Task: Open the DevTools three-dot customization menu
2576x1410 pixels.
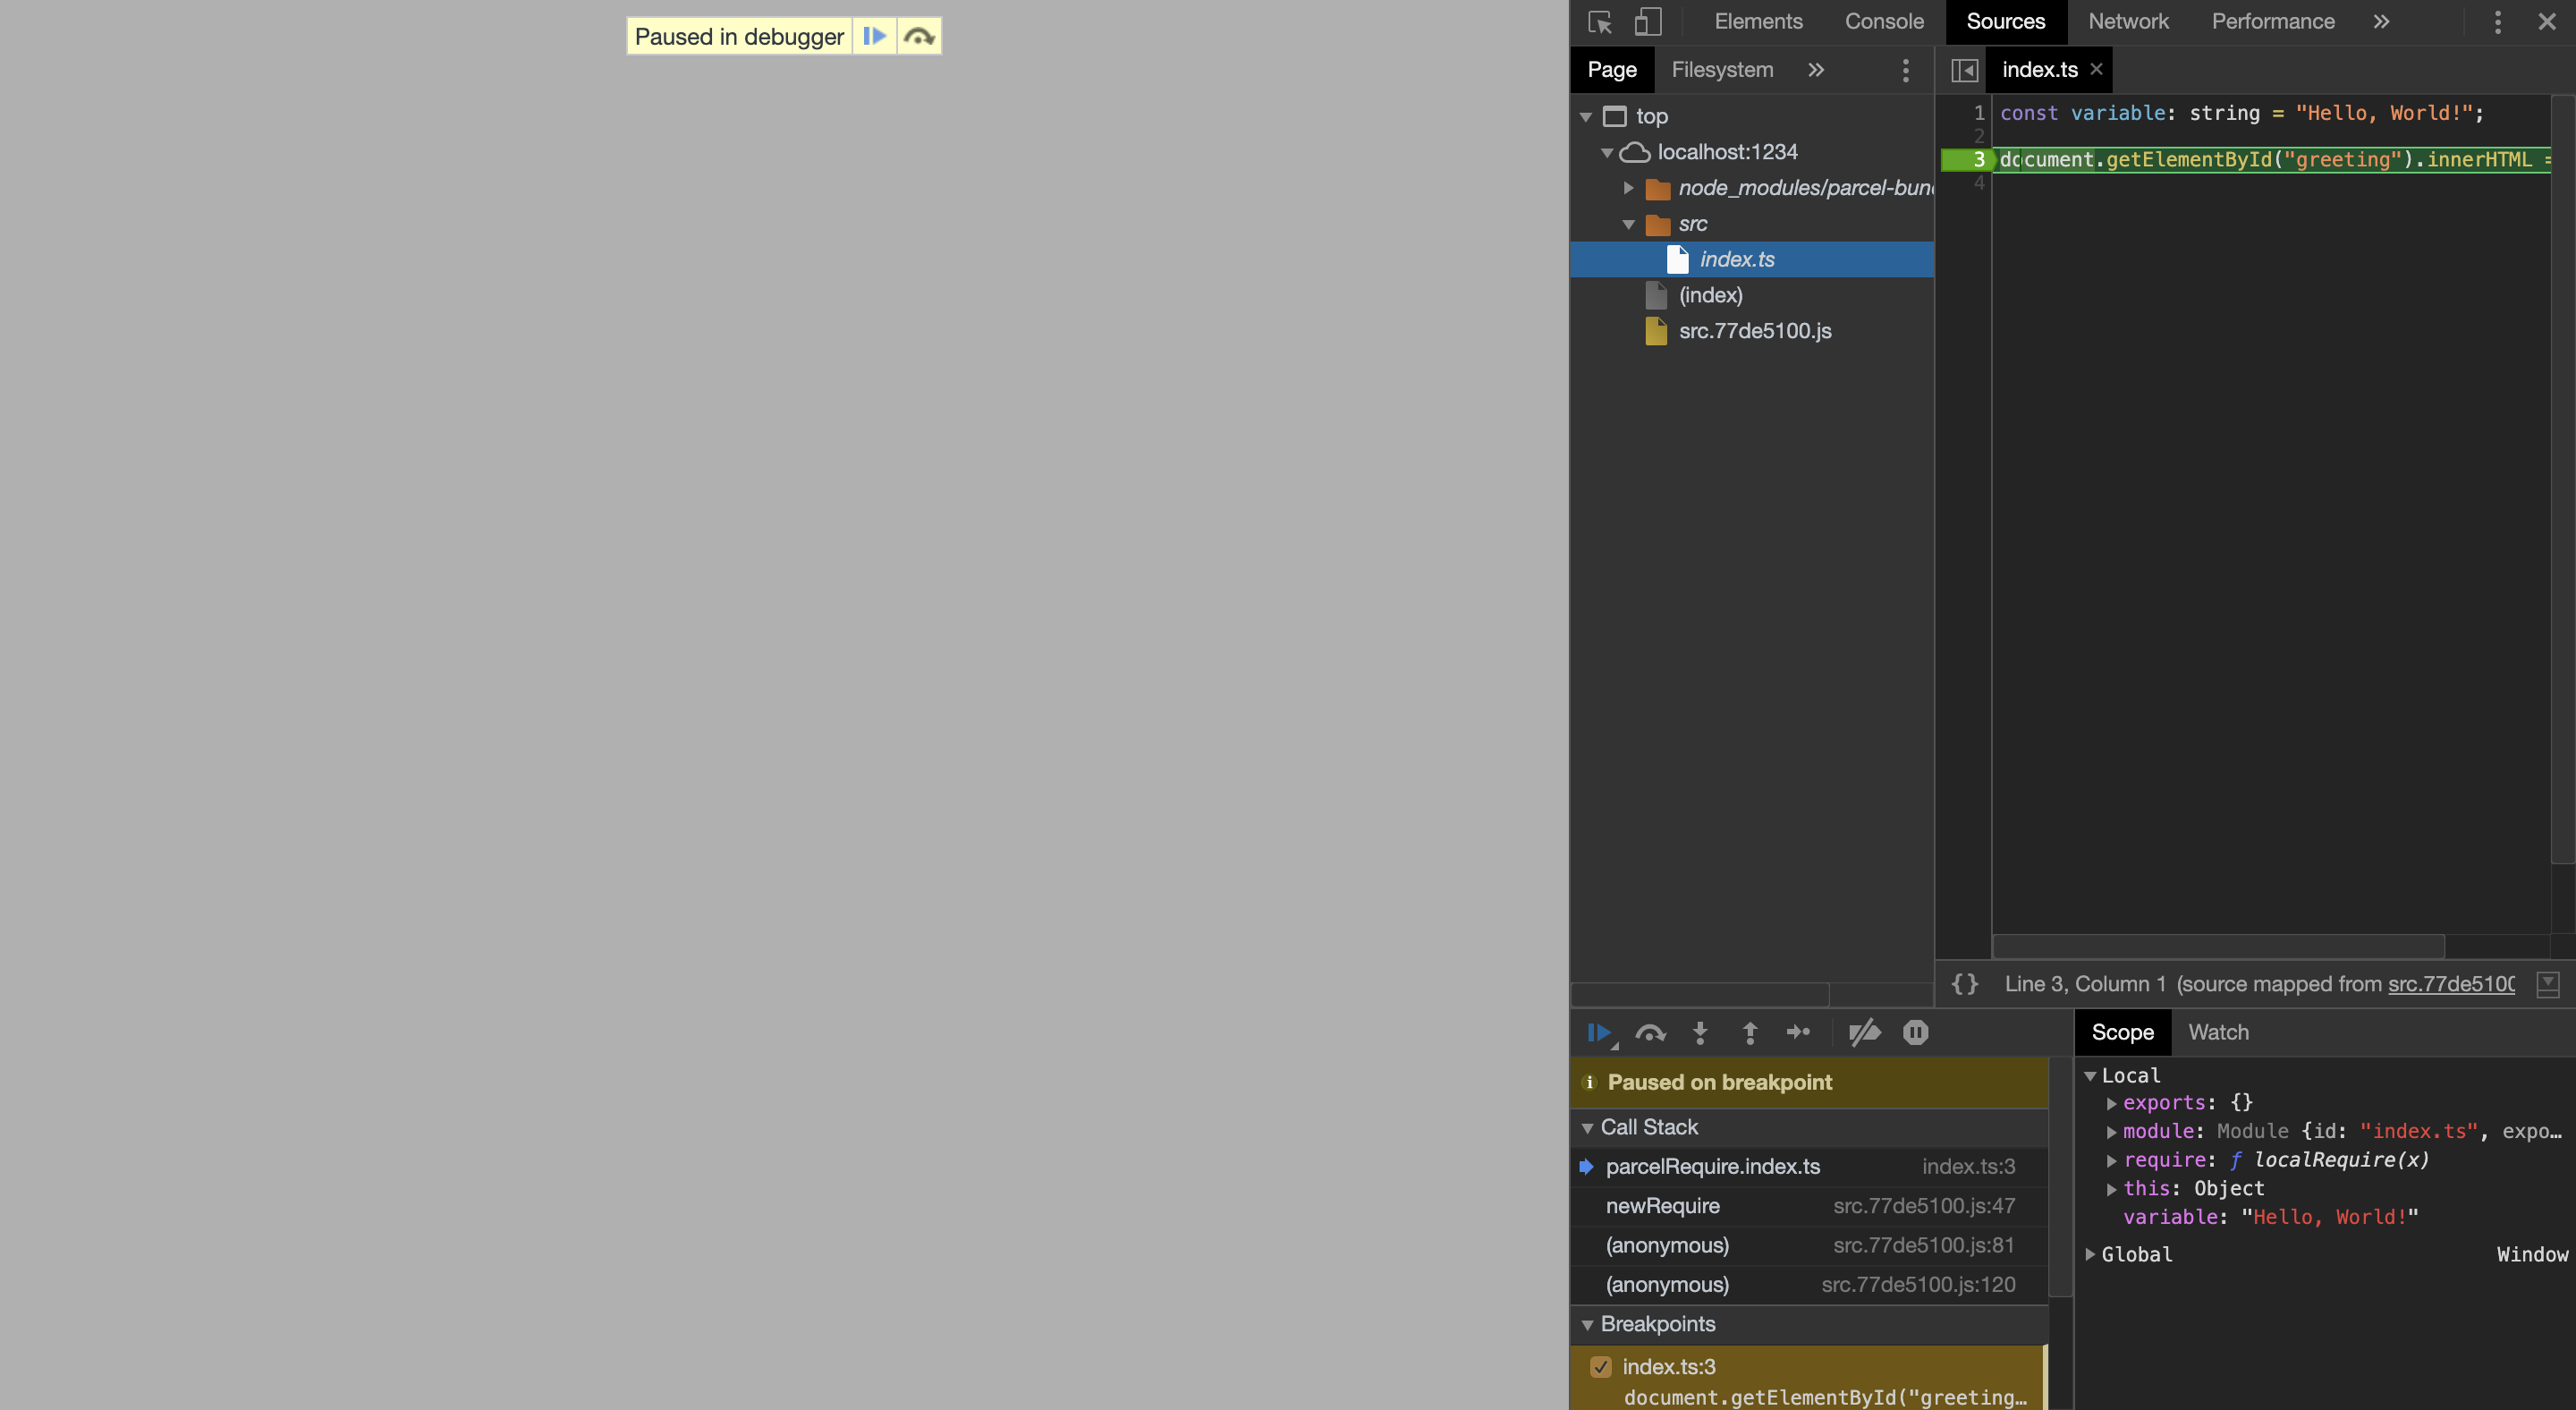Action: pyautogui.click(x=2497, y=21)
